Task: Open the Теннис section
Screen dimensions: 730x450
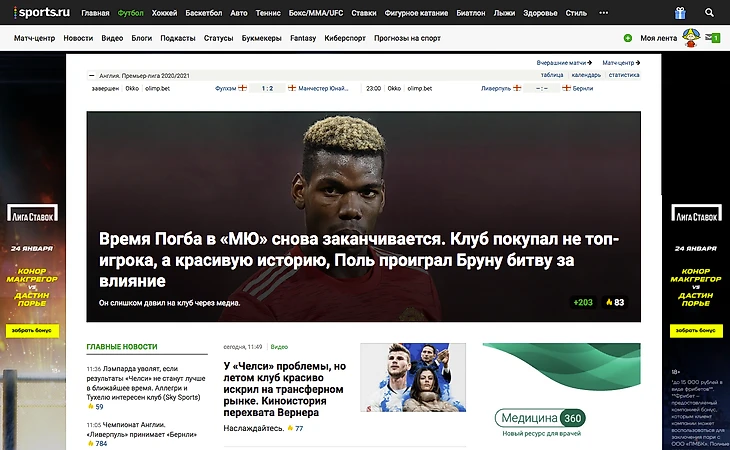Action: pos(268,13)
